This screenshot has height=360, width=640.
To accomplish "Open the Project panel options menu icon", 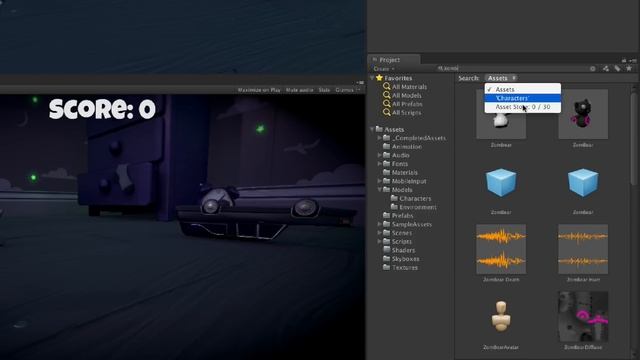I will (632, 60).
